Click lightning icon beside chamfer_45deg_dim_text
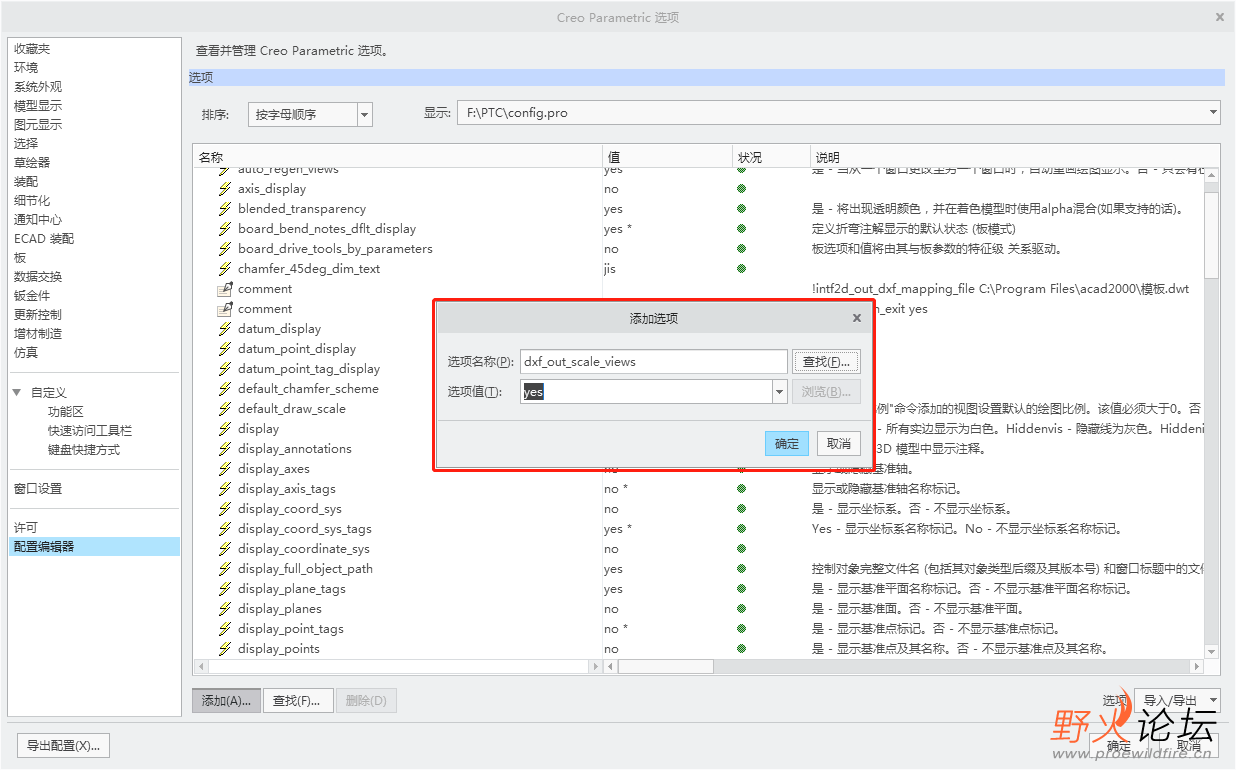1236x770 pixels. pyautogui.click(x=225, y=269)
